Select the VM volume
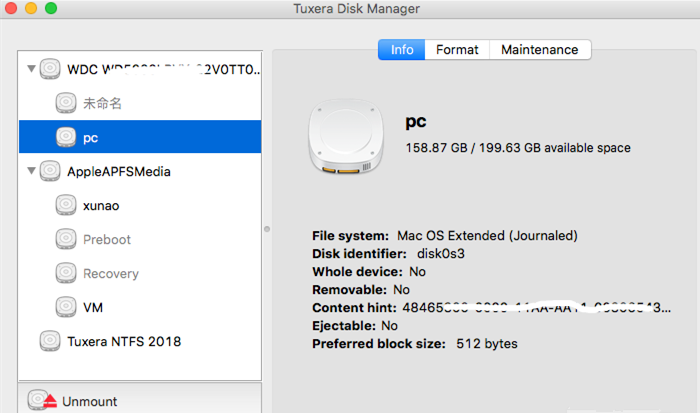Image resolution: width=700 pixels, height=413 pixels. click(94, 307)
